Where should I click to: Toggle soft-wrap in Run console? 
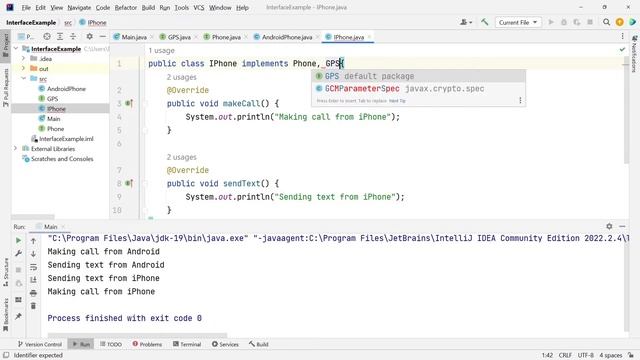point(33,267)
